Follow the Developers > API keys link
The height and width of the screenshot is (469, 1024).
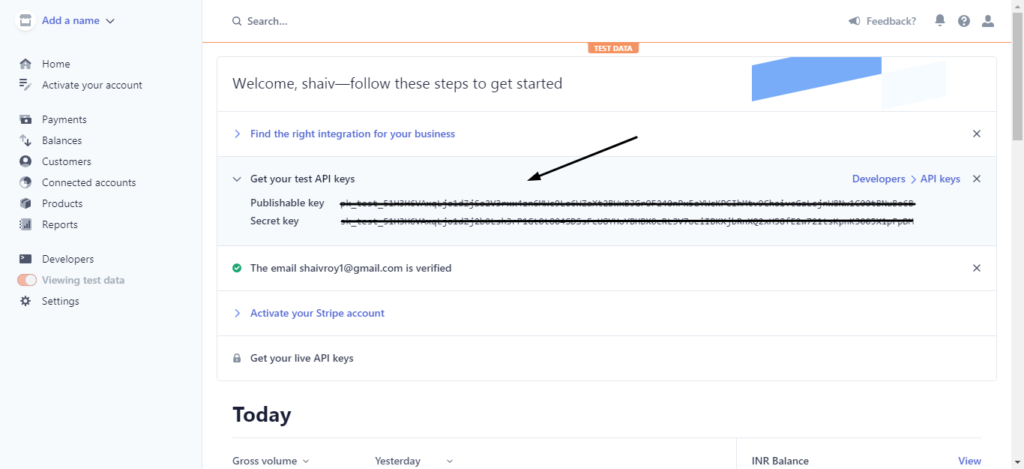(906, 178)
